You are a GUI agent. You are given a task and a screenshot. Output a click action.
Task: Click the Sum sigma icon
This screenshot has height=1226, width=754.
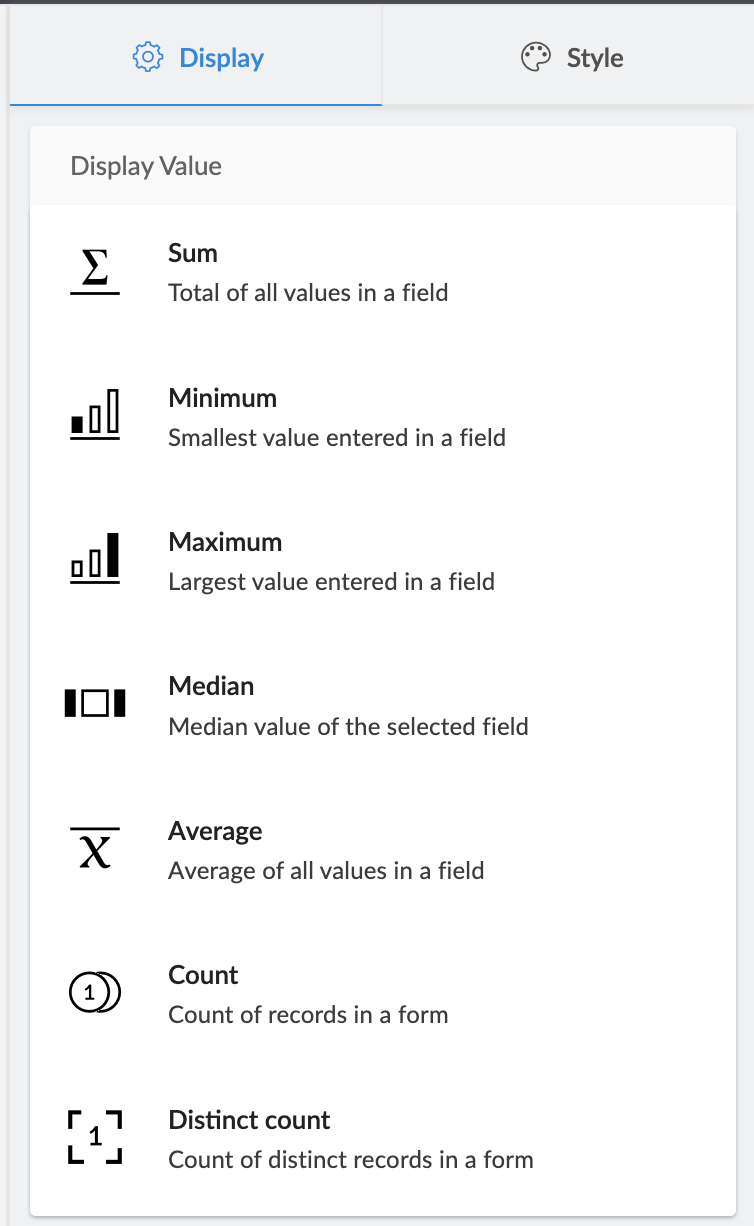click(x=95, y=273)
